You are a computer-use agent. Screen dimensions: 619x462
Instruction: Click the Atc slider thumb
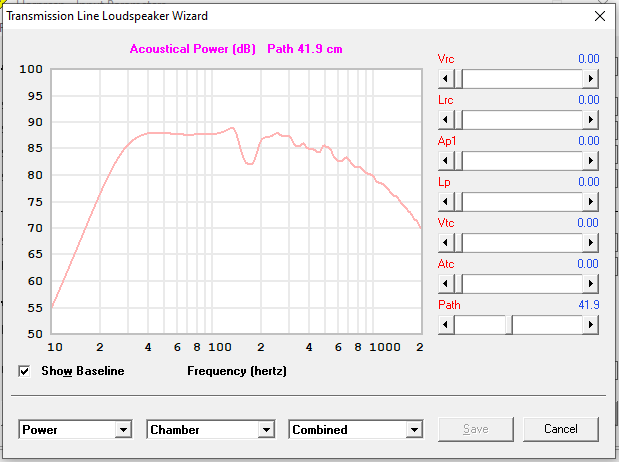coord(459,284)
